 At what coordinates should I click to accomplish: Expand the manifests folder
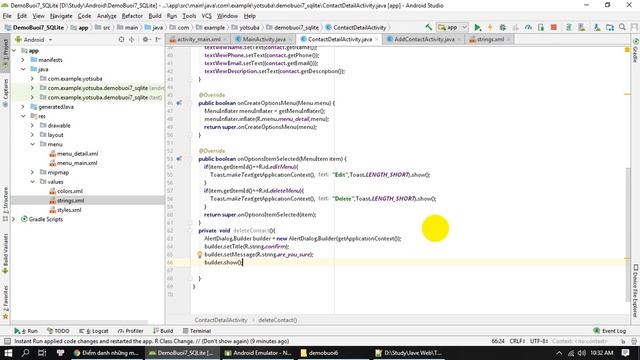[x=23, y=60]
